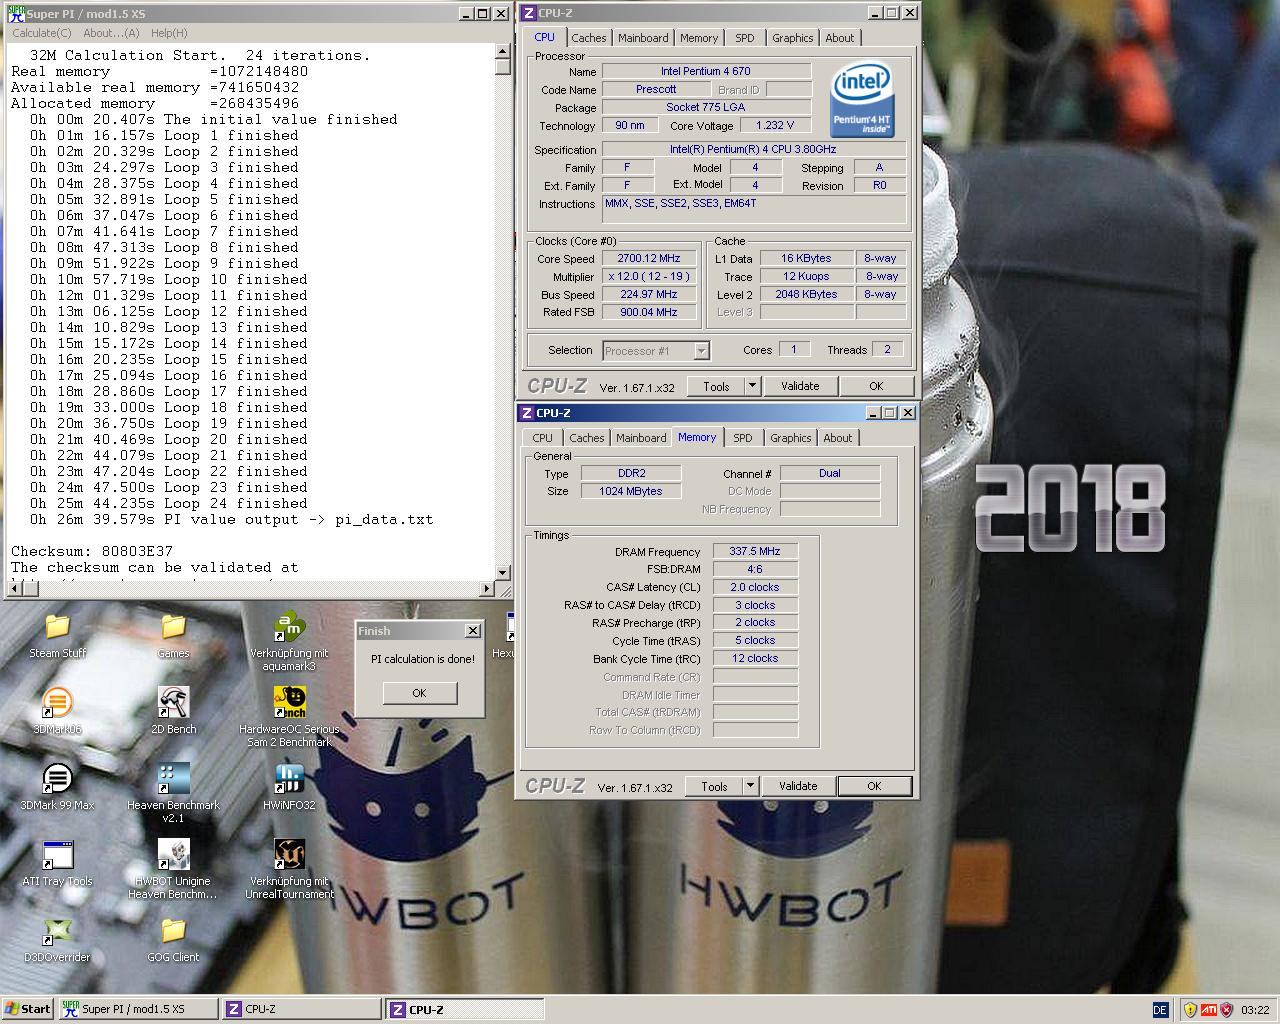The image size is (1280, 1024).
Task: Click the top CPU-Z window title icon
Action: click(528, 13)
